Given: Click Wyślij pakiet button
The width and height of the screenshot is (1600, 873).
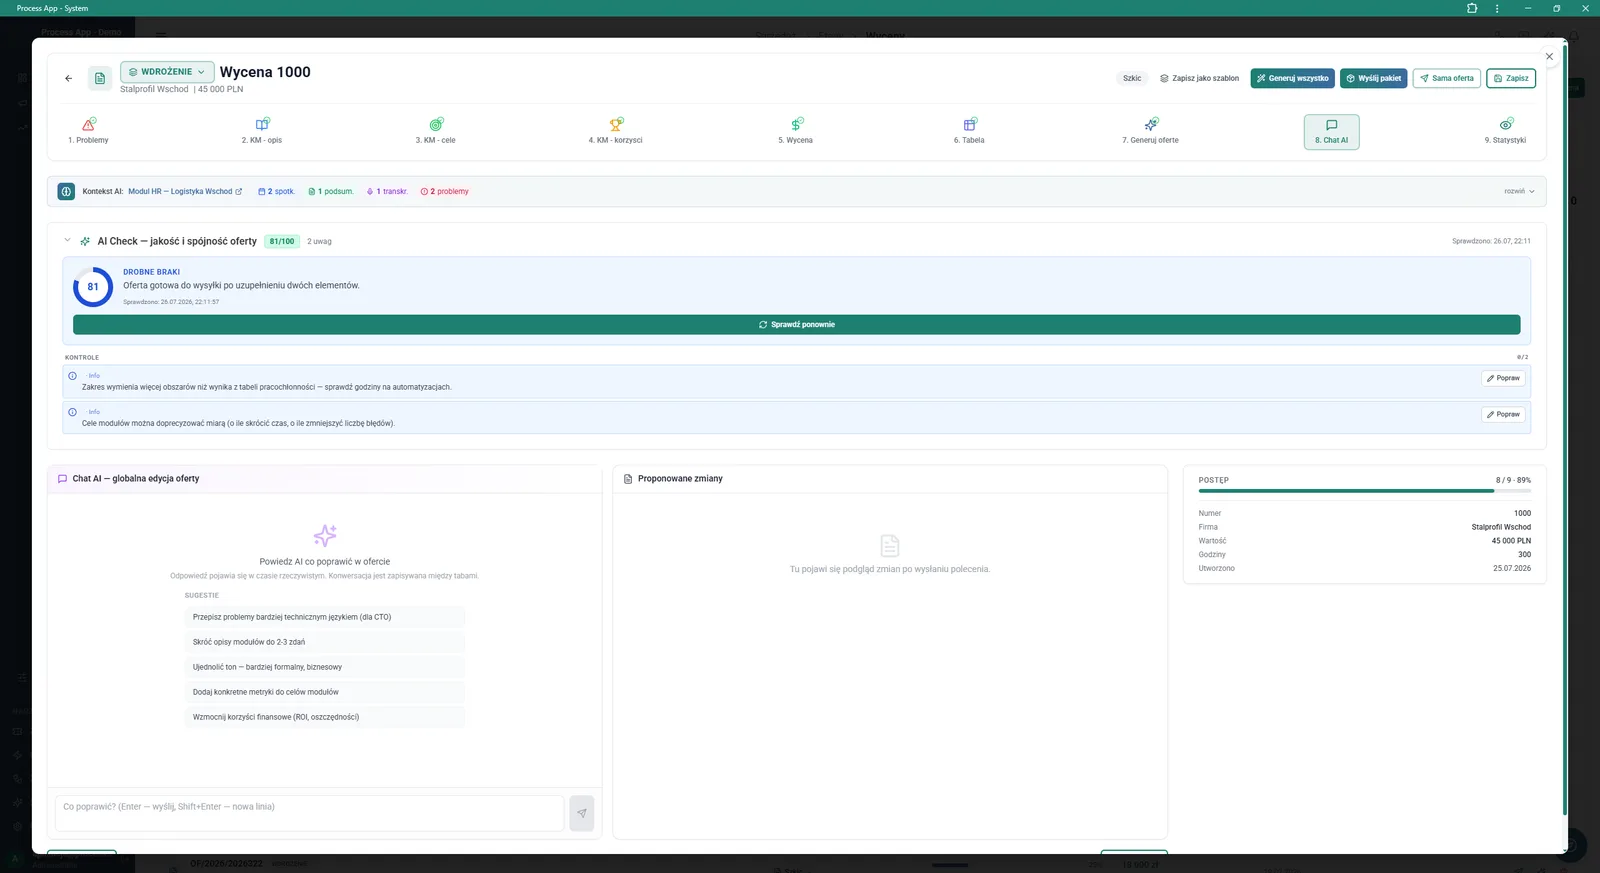Looking at the screenshot, I should [1374, 78].
